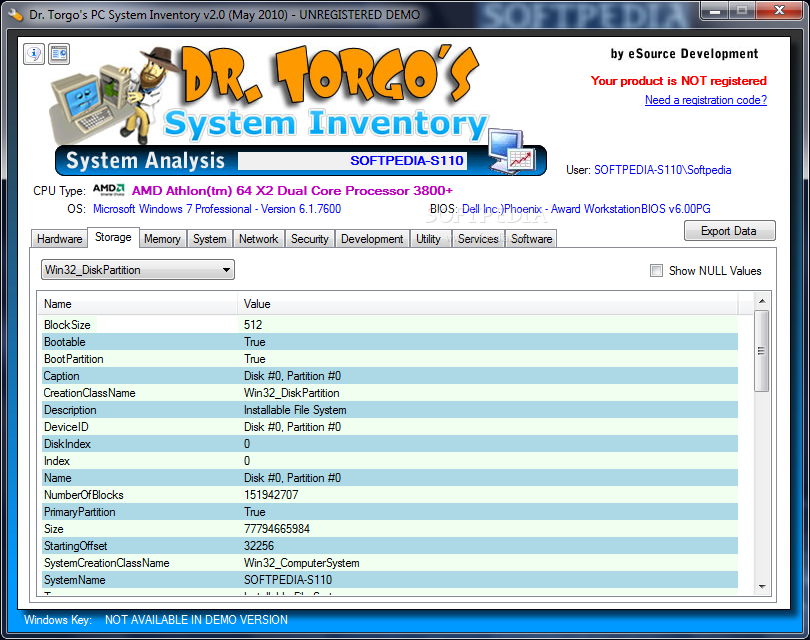Viewport: 810px width, 640px height.
Task: Select the DeviceID row
Action: (x=390, y=427)
